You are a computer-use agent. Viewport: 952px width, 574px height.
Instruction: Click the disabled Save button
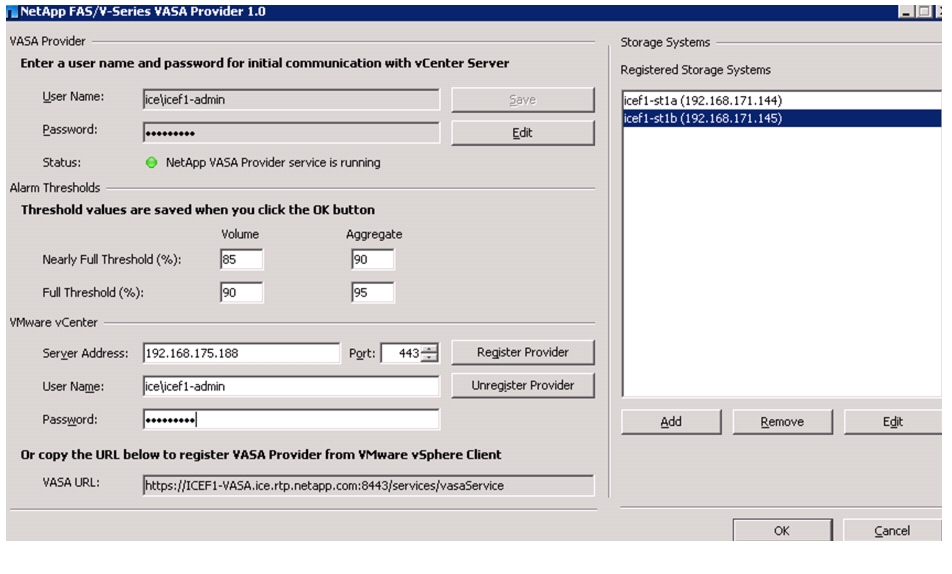click(x=522, y=100)
